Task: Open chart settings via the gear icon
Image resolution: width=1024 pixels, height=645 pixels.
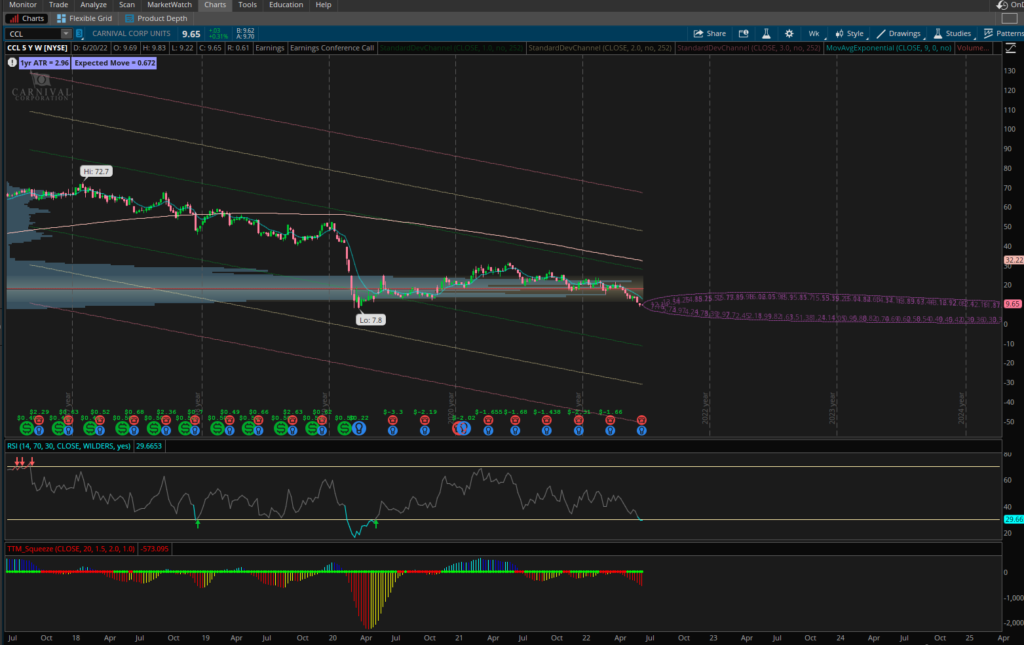Action: (x=789, y=33)
